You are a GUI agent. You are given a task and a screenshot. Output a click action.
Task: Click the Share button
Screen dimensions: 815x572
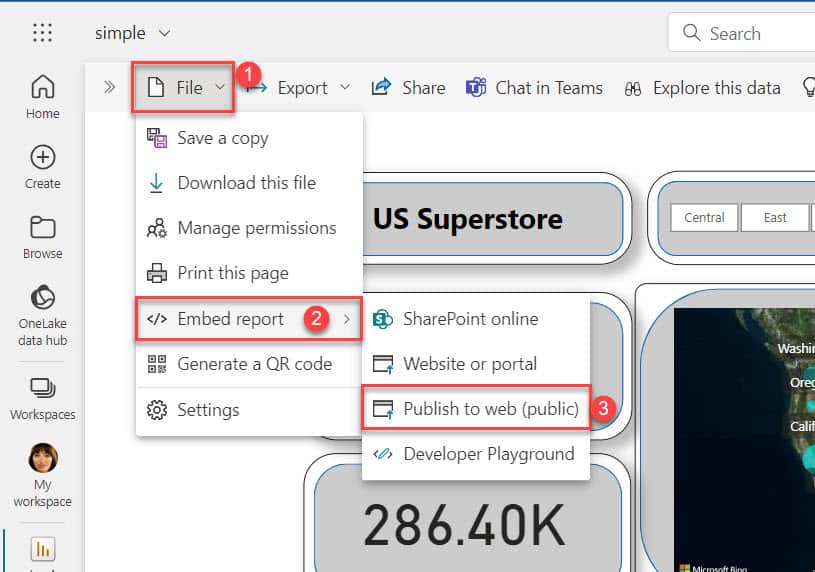pyautogui.click(x=408, y=88)
